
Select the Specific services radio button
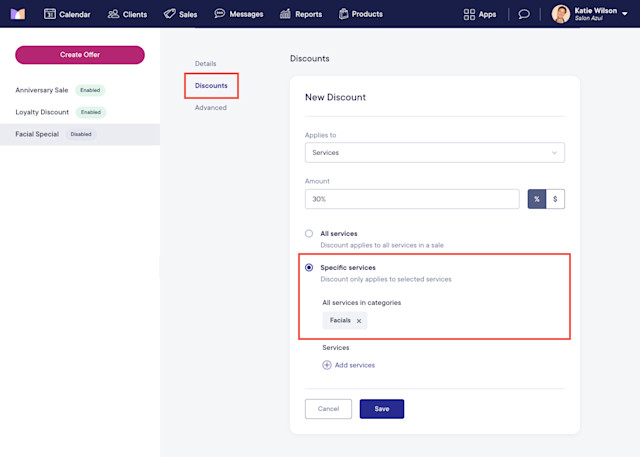(x=309, y=267)
